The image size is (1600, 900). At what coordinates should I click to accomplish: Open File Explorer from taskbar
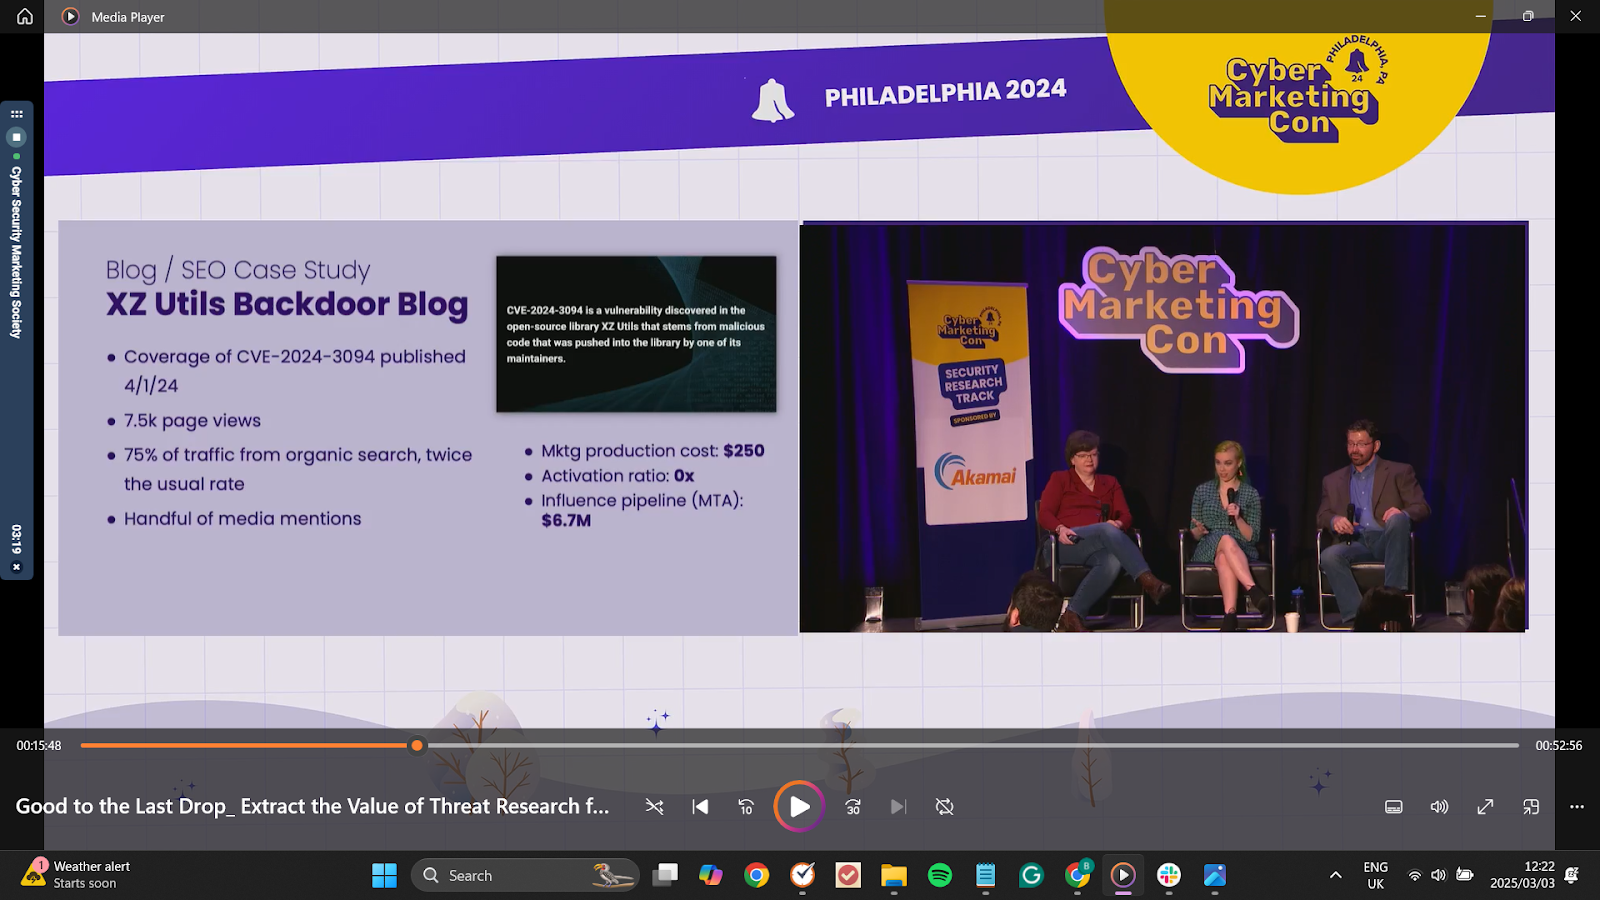click(893, 875)
